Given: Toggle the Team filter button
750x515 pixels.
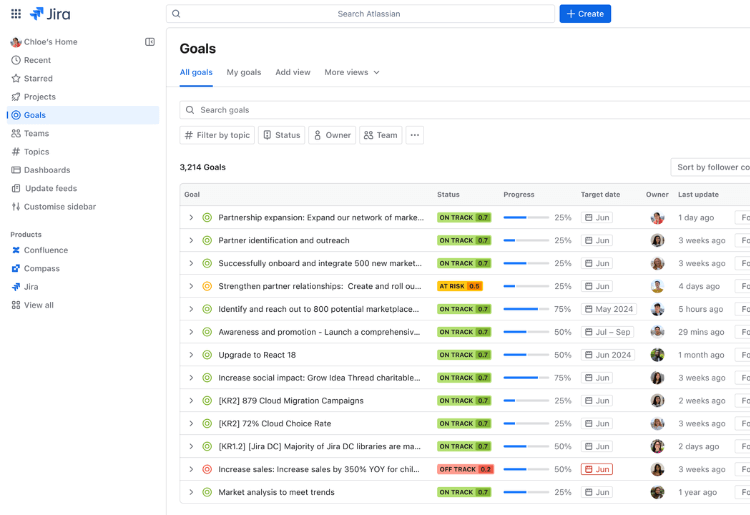Looking at the screenshot, I should pyautogui.click(x=380, y=135).
